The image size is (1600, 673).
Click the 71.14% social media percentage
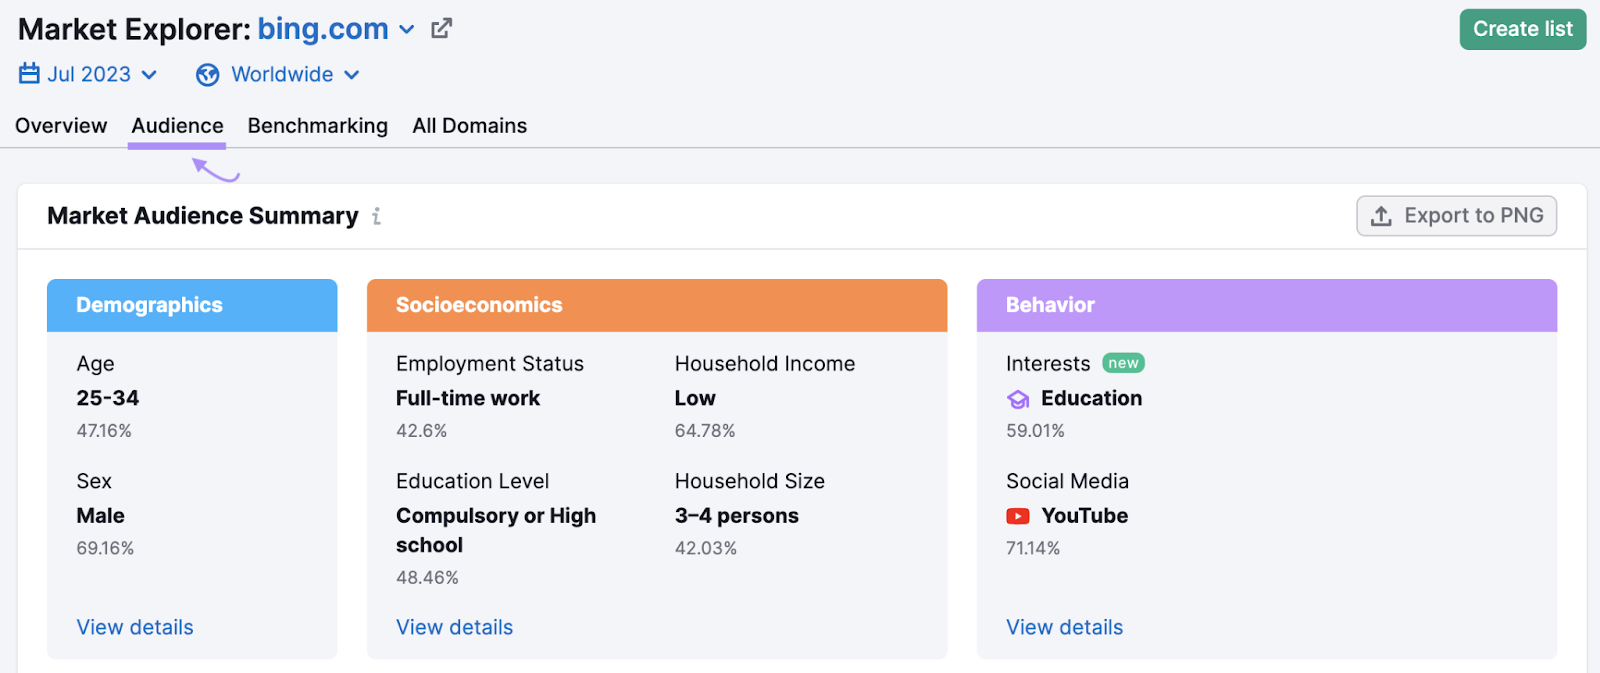(x=1033, y=548)
